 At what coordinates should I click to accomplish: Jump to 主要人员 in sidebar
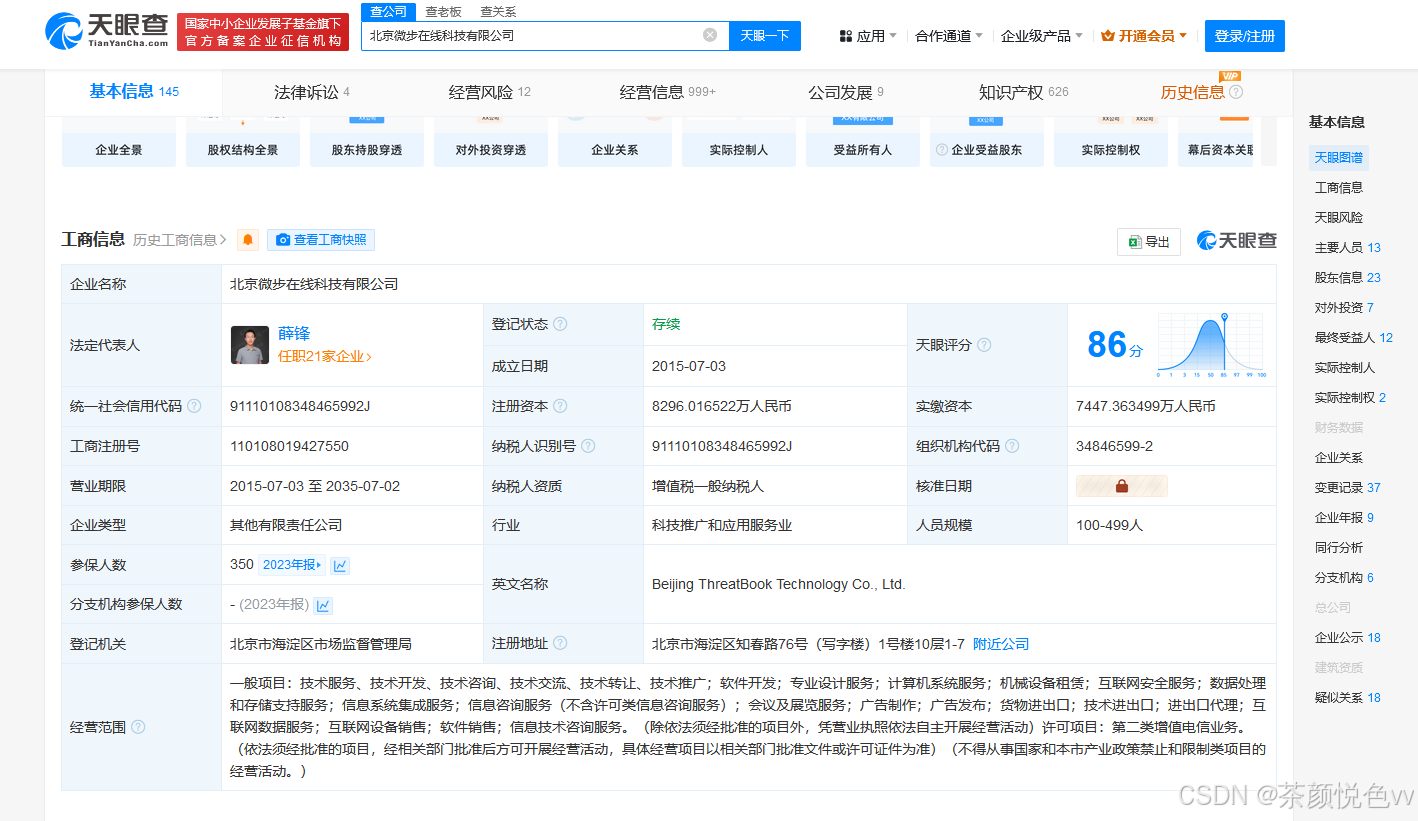1347,247
